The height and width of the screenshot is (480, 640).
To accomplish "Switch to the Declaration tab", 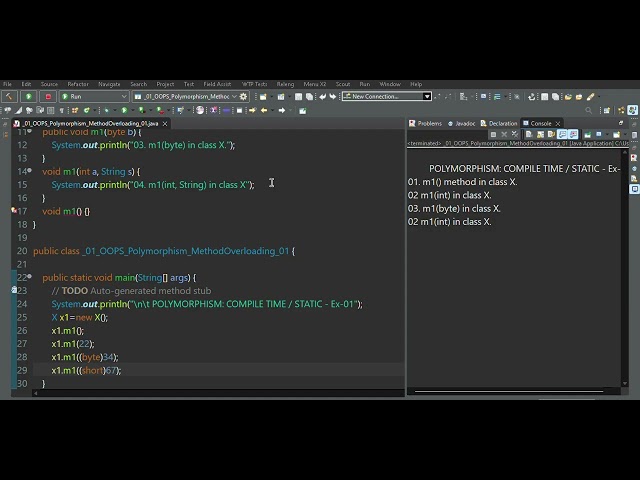I will click(x=499, y=123).
